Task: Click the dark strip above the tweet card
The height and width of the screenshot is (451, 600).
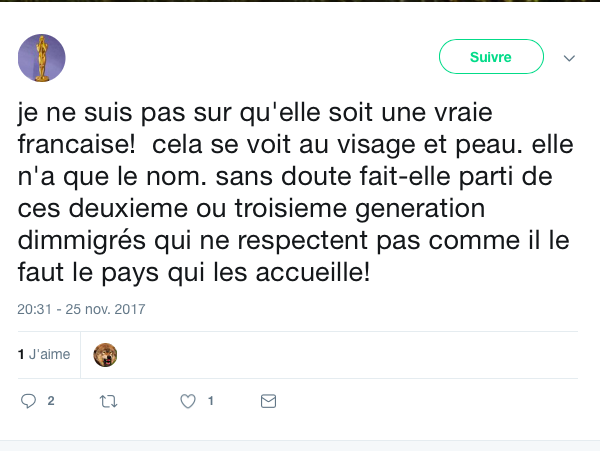Action: [x=300, y=1]
